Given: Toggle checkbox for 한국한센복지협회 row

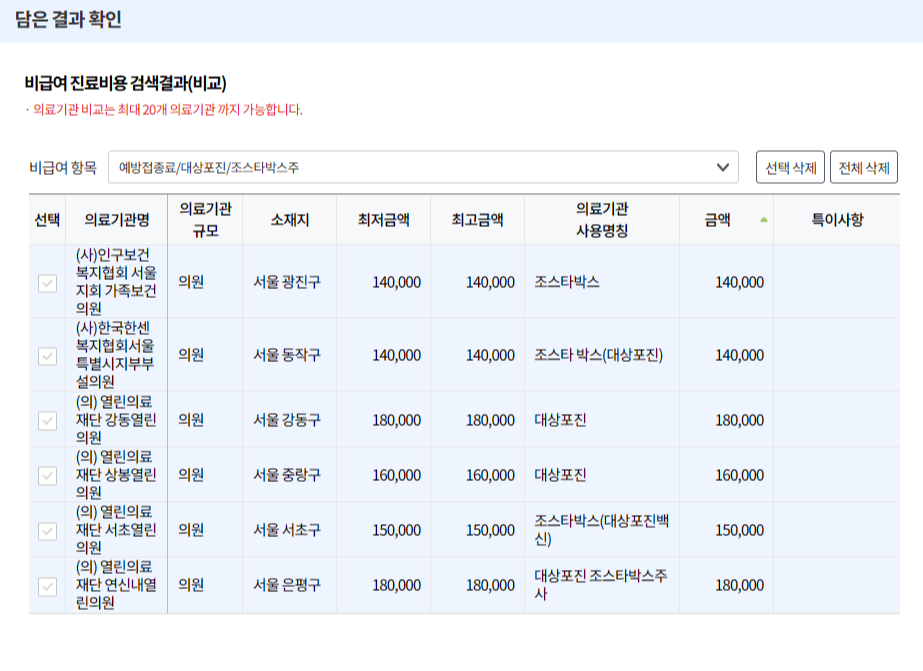Looking at the screenshot, I should [45, 355].
